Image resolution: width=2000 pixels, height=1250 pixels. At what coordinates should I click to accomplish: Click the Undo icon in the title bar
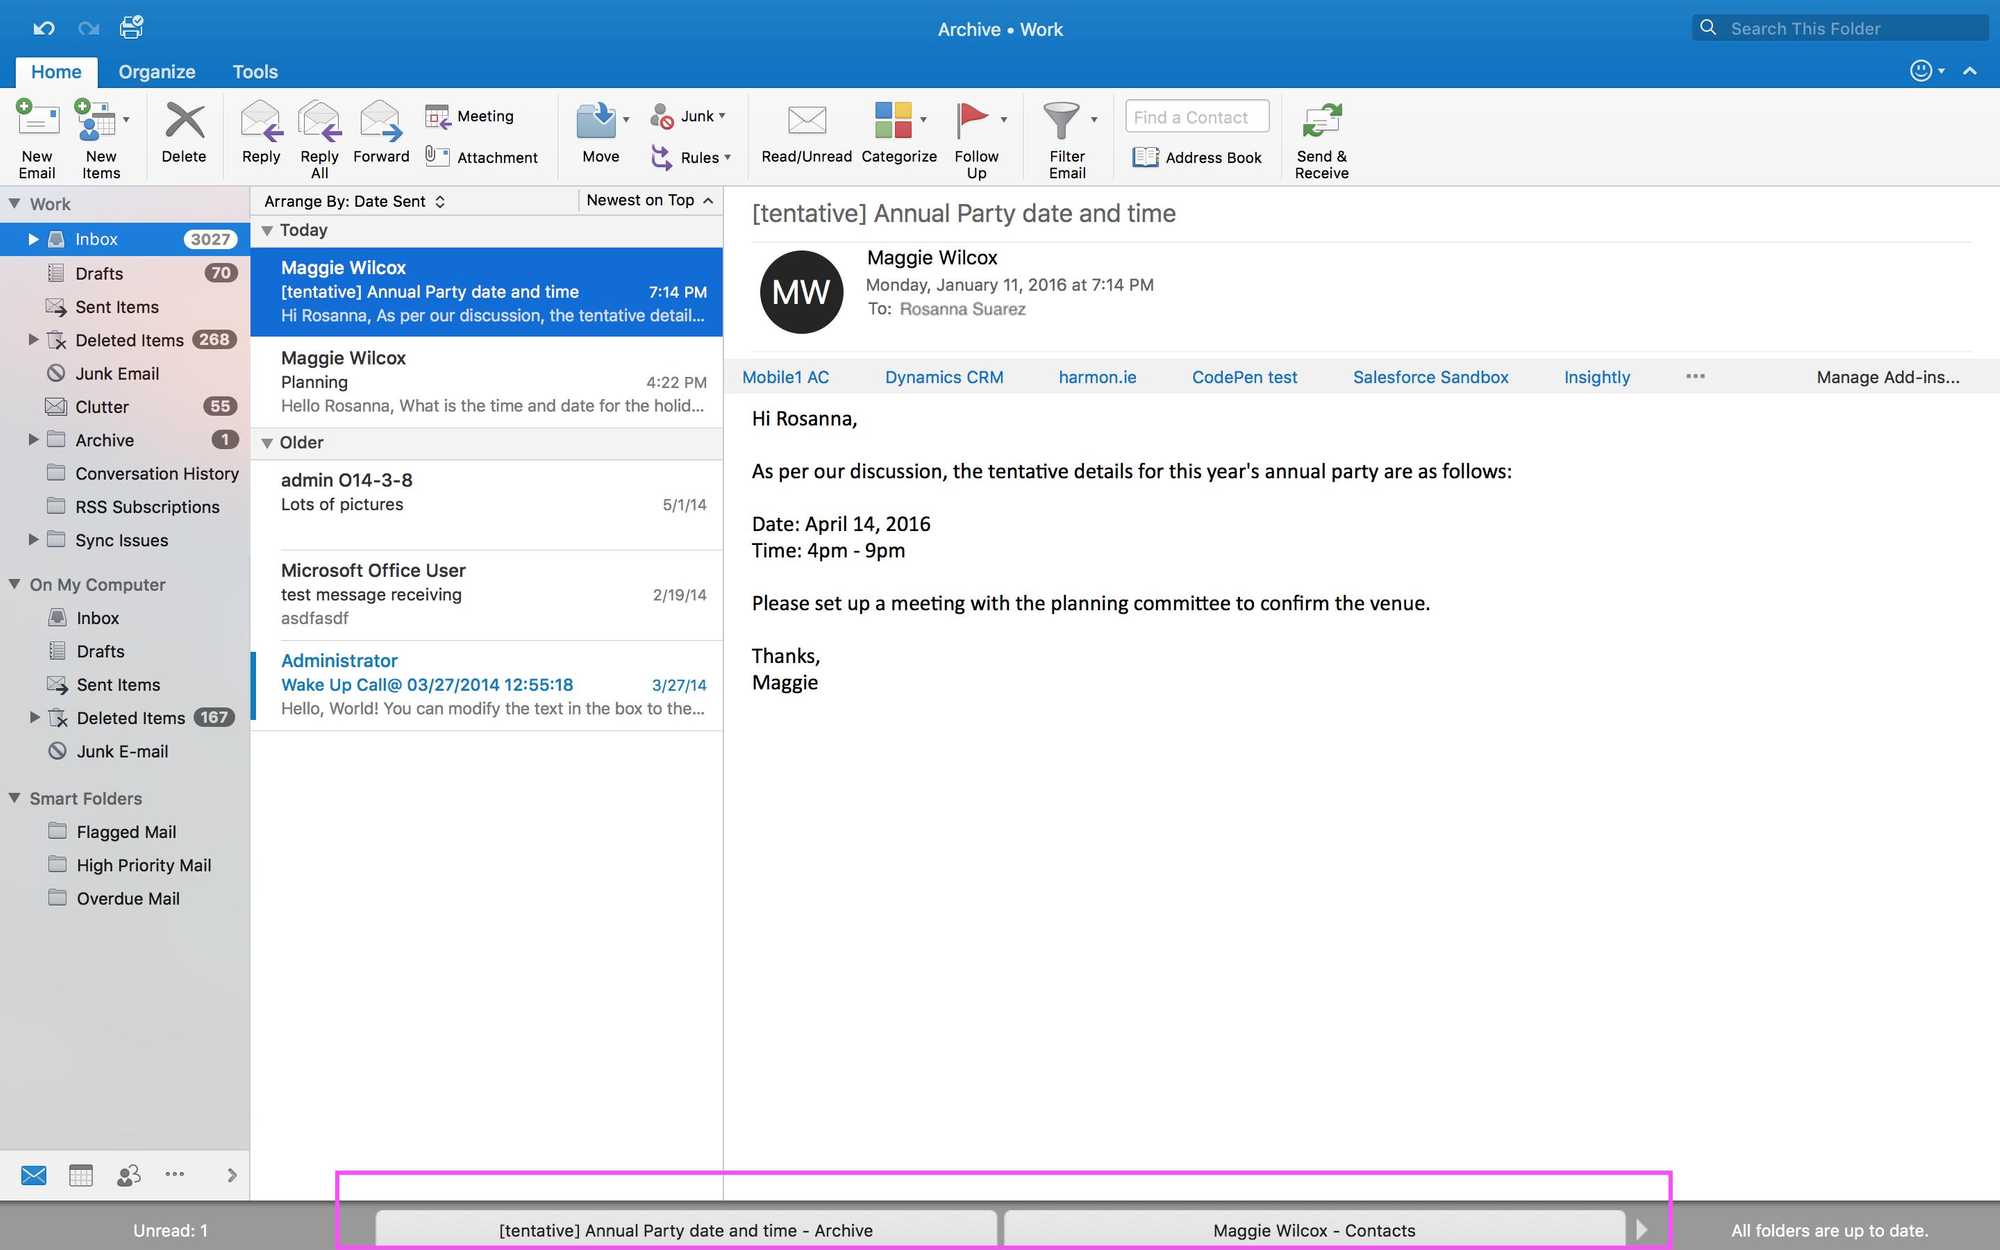[43, 27]
